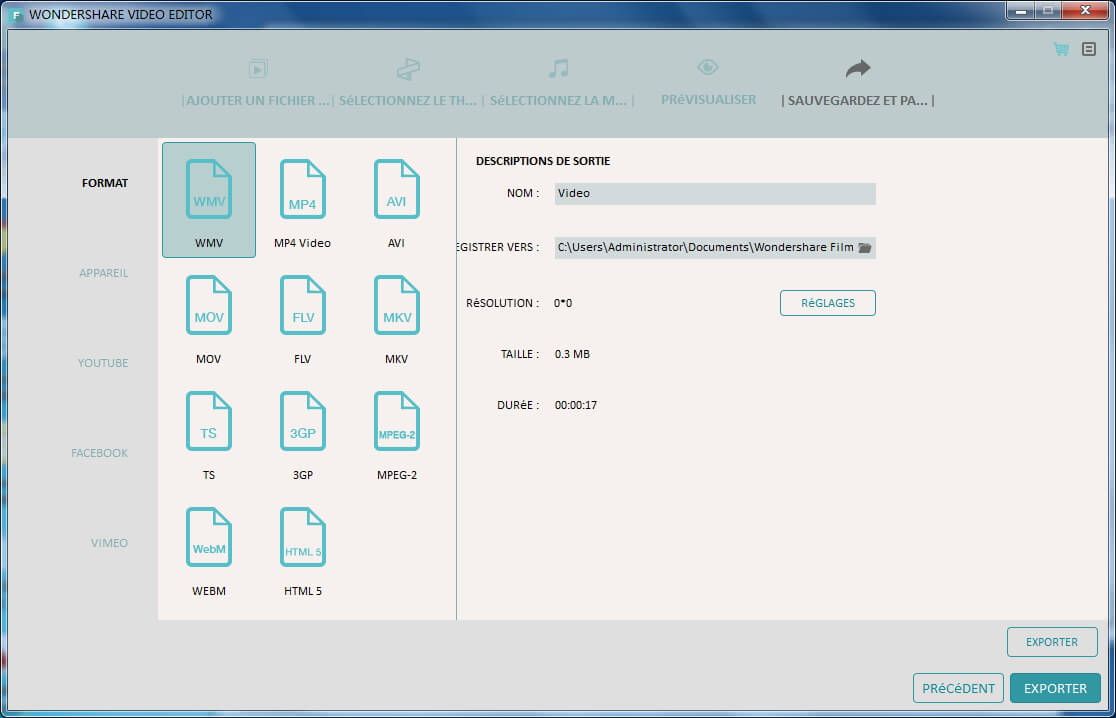Click the outlined Exporter button
1116x718 pixels.
click(x=1052, y=642)
